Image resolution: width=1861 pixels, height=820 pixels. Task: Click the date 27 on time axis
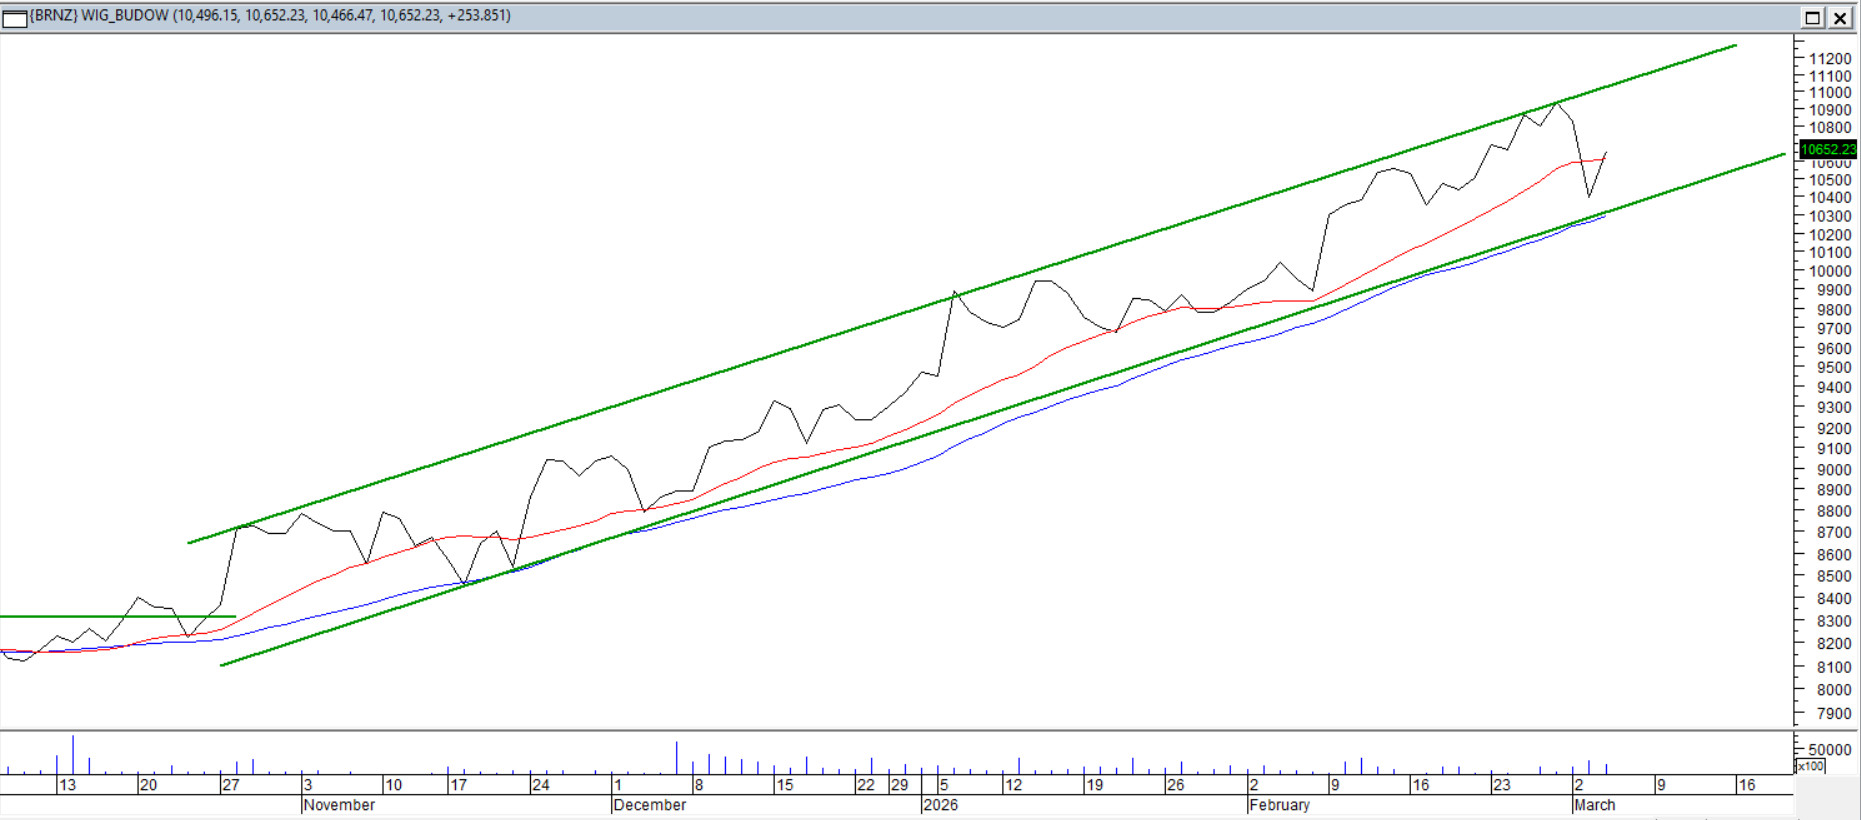tap(231, 785)
